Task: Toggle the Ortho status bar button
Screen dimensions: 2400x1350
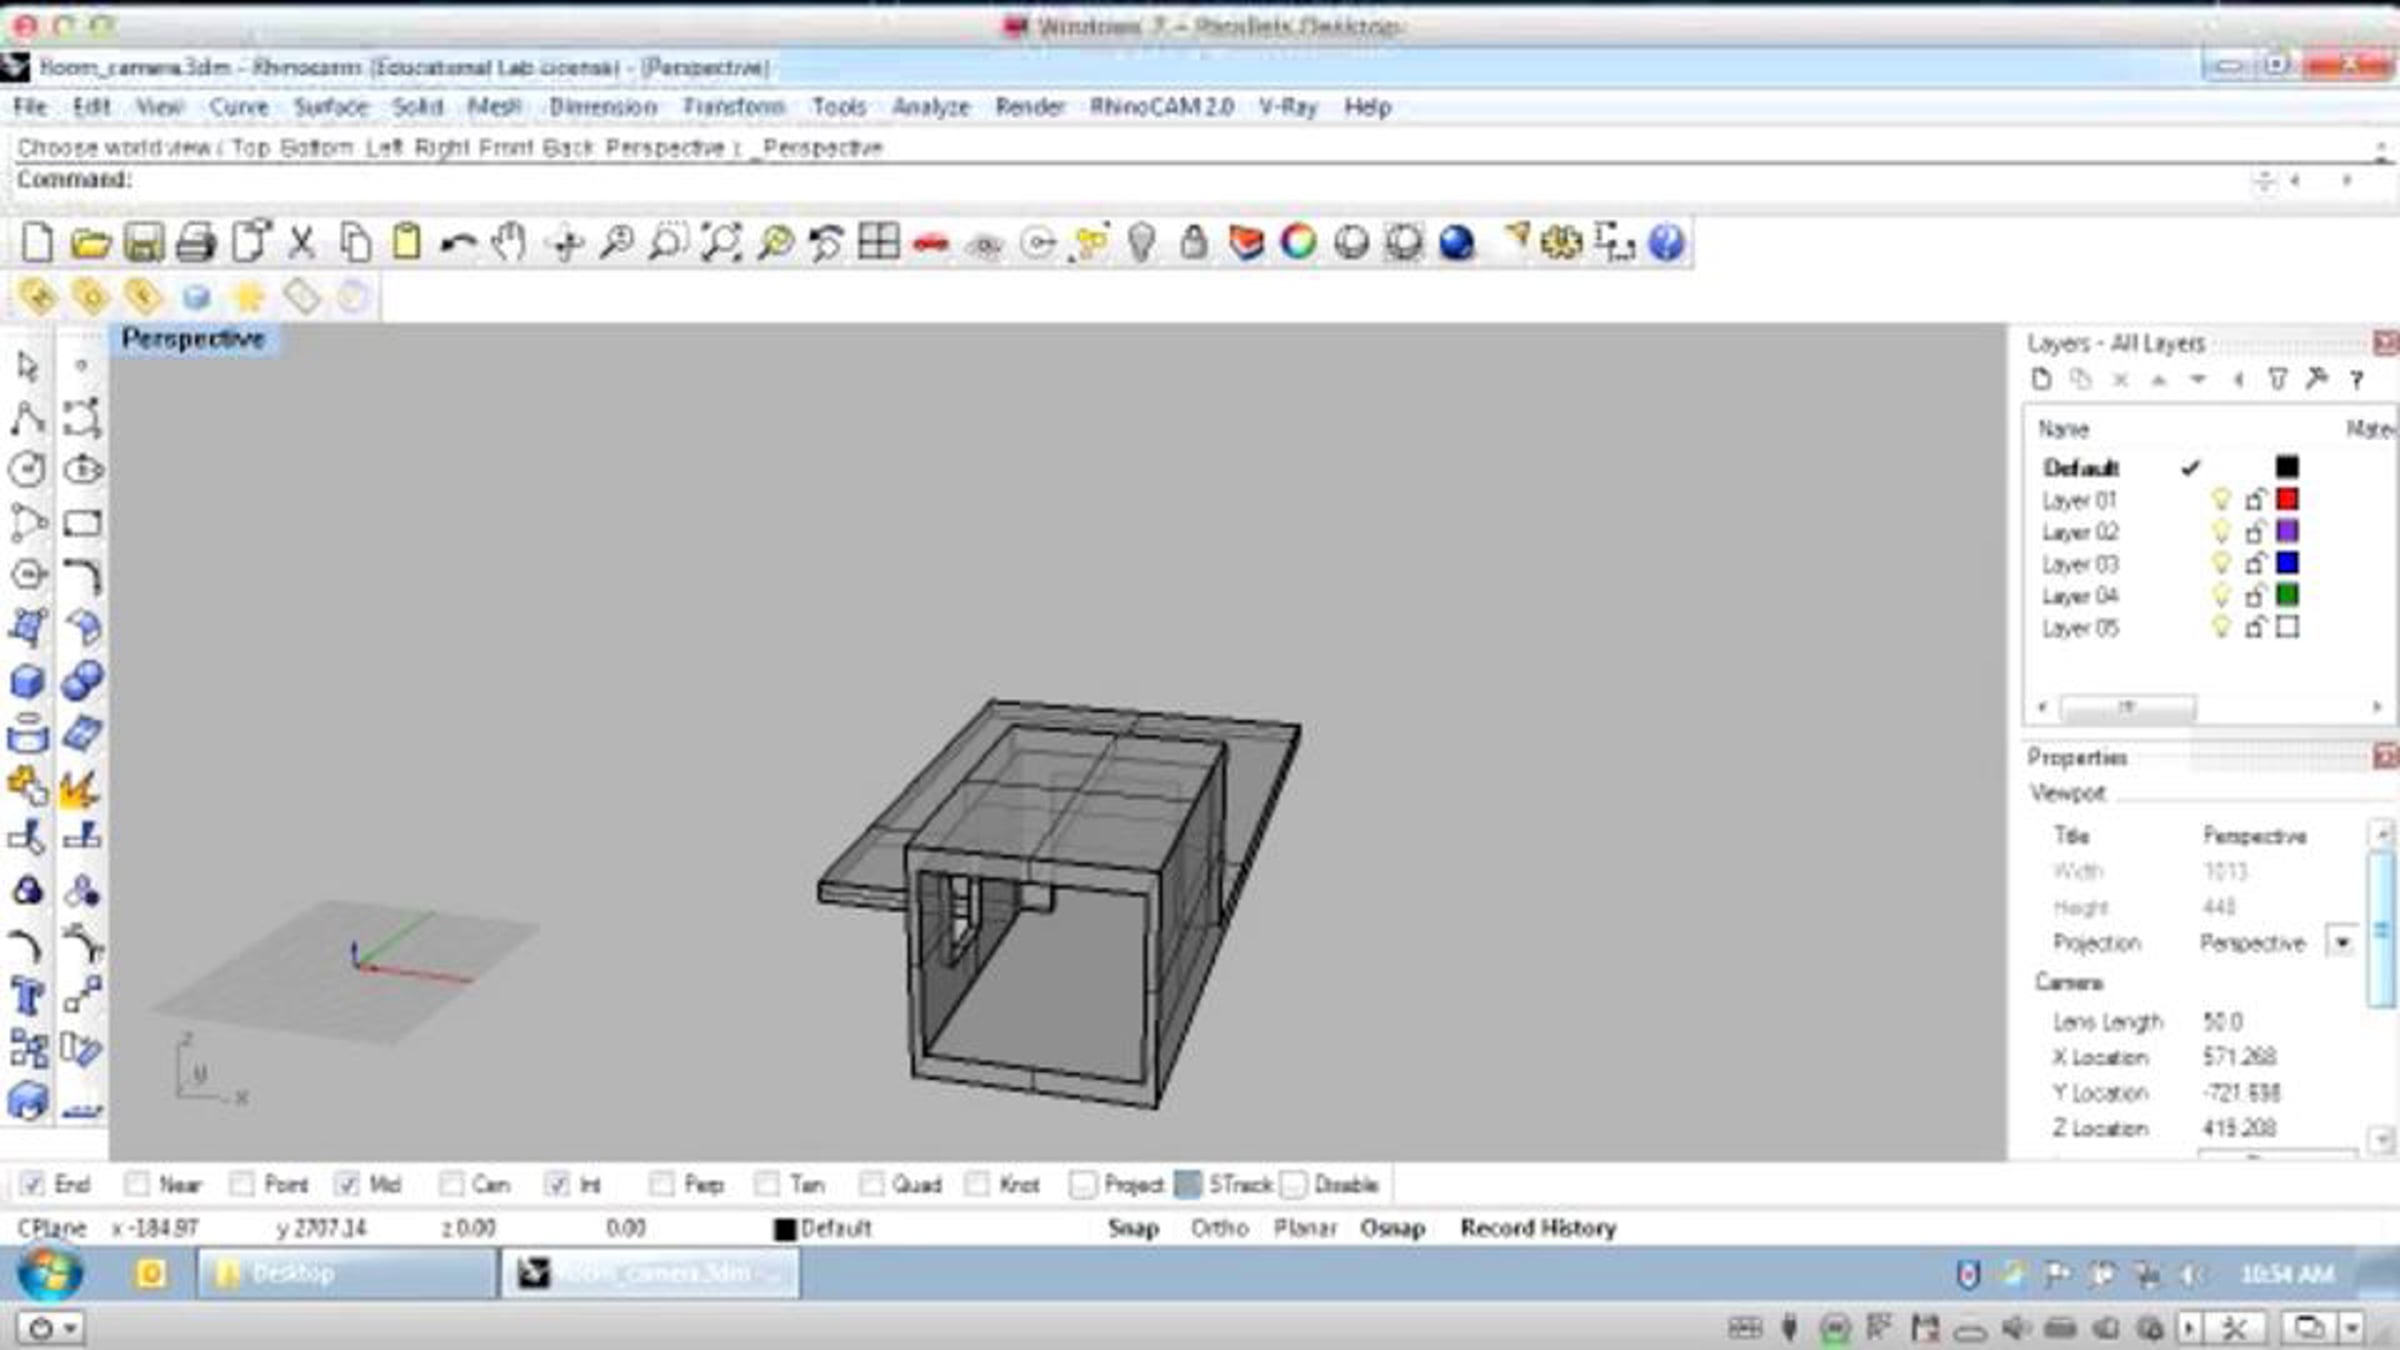Action: tap(1219, 1228)
